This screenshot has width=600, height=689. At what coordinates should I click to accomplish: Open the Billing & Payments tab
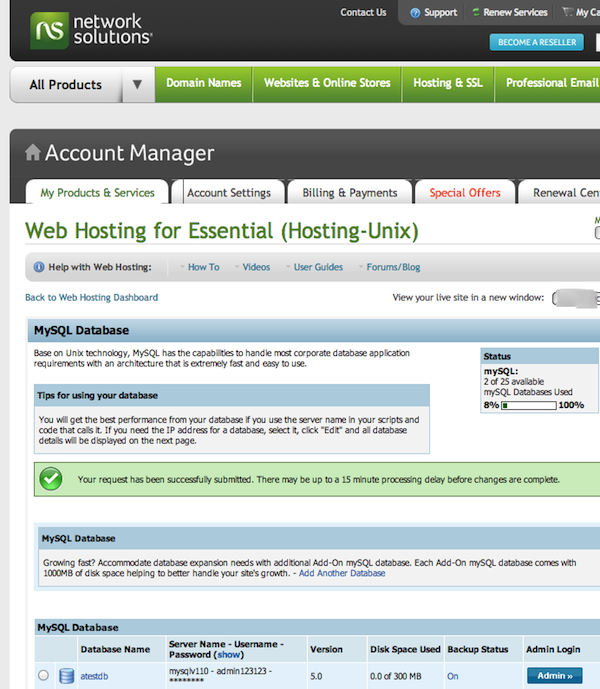pyautogui.click(x=349, y=193)
